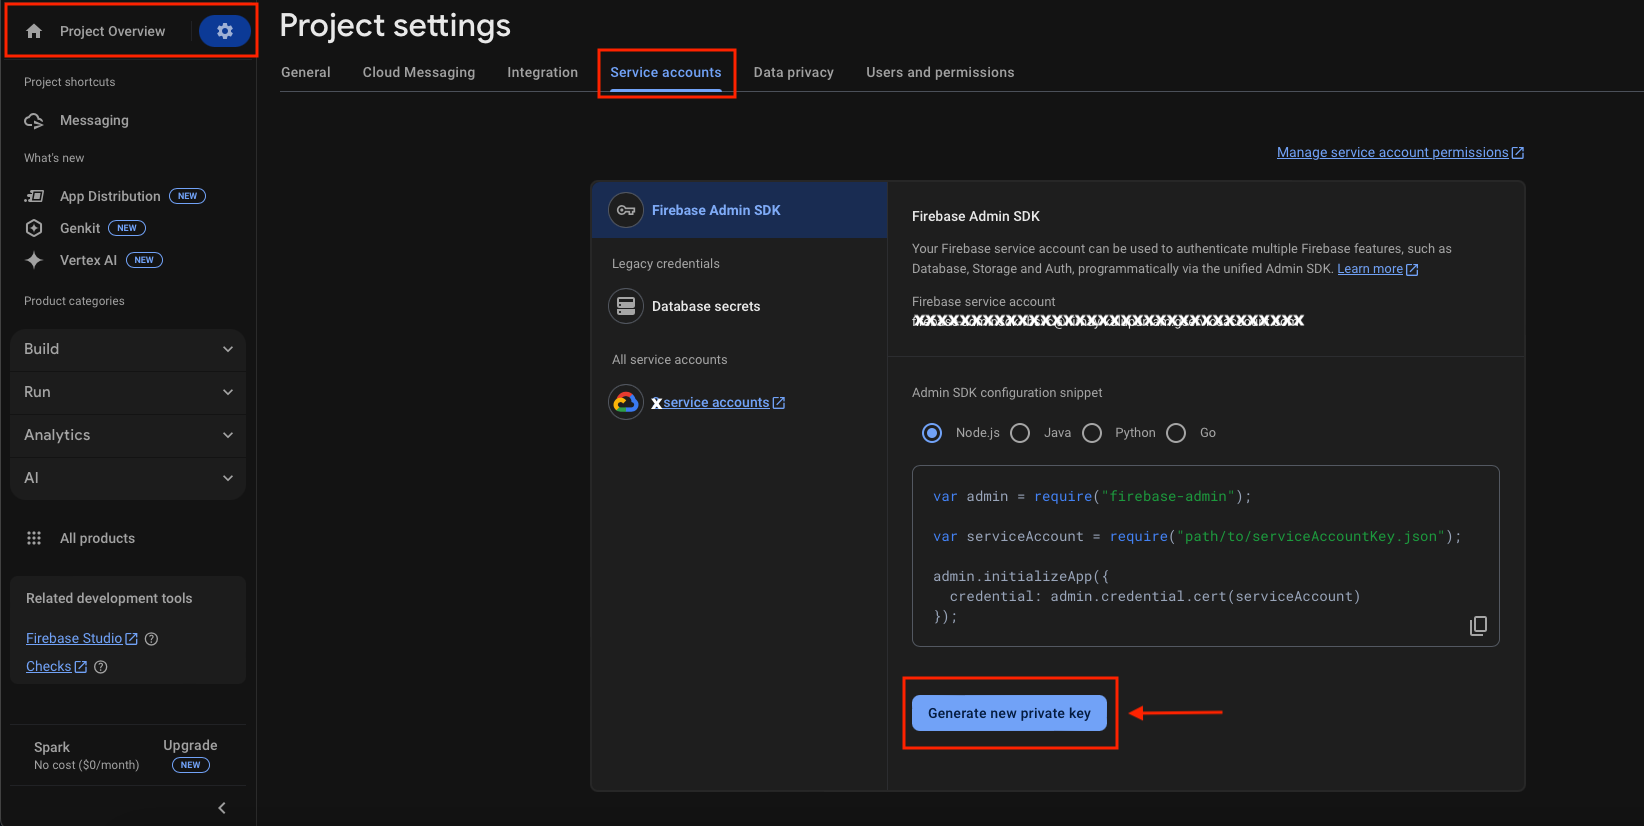Click help icon next to Firebase Studio

(152, 639)
